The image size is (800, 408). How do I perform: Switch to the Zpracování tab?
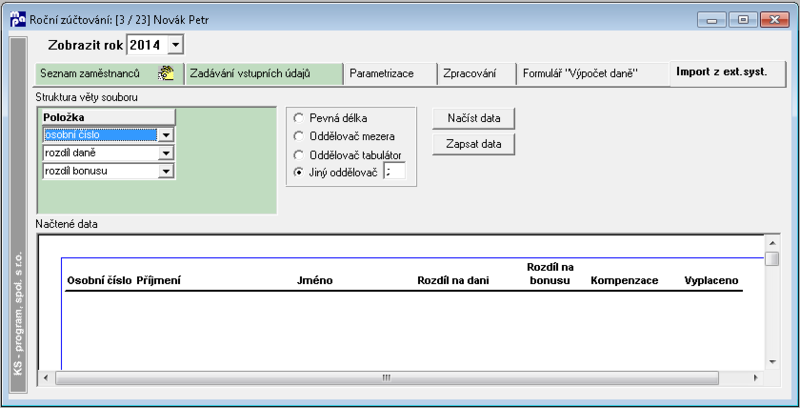(477, 73)
